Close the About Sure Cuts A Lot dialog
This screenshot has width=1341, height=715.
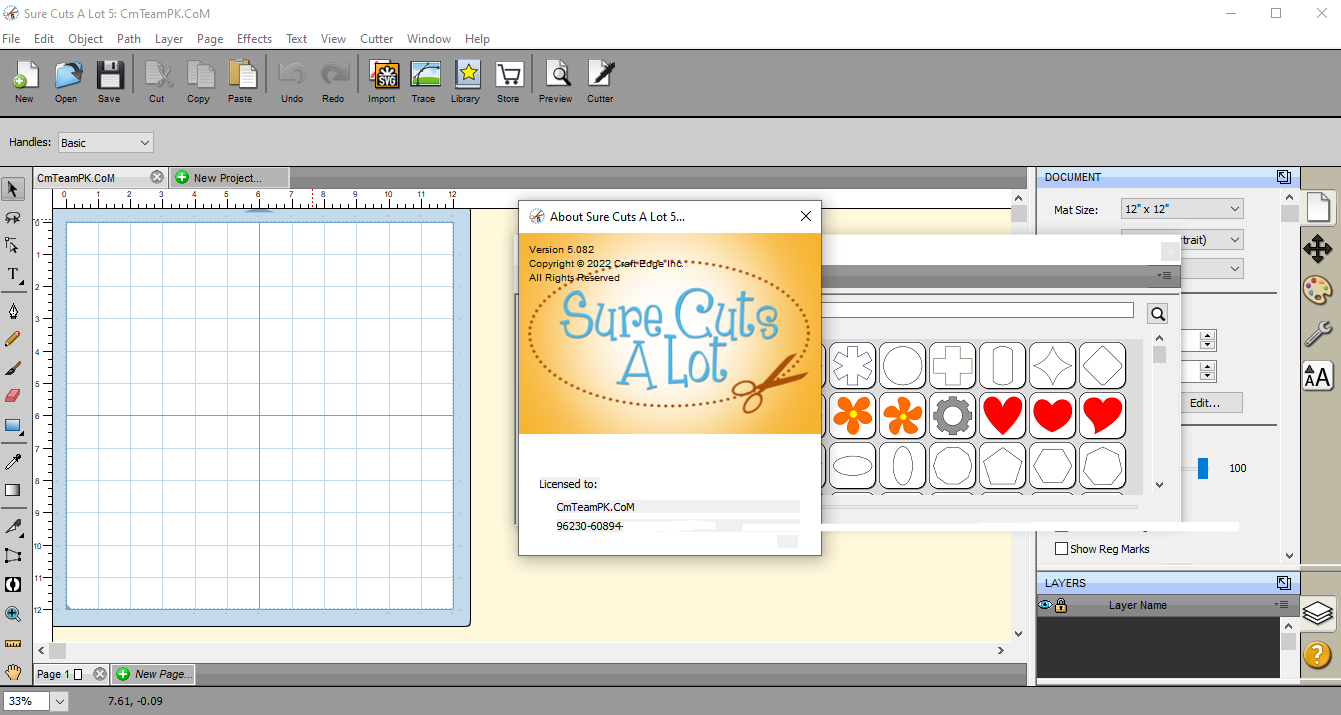click(x=806, y=216)
